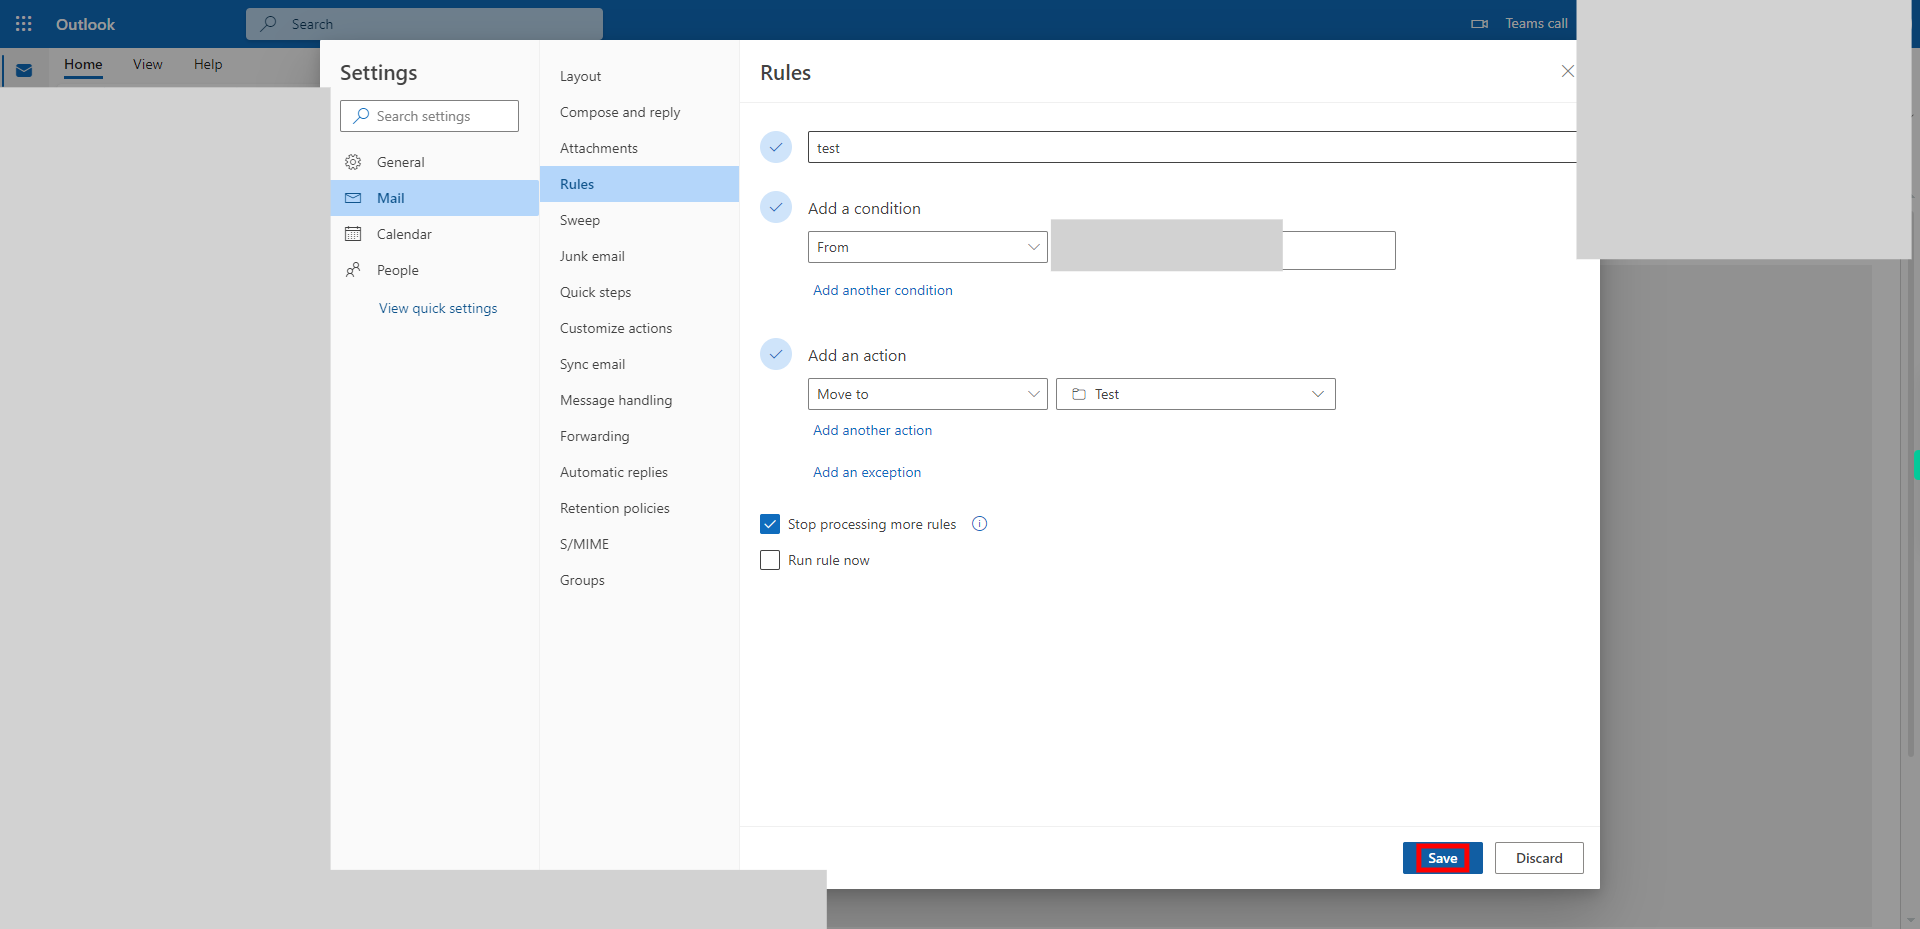Close the Rules settings dialog
This screenshot has width=1920, height=929.
pyautogui.click(x=1567, y=71)
